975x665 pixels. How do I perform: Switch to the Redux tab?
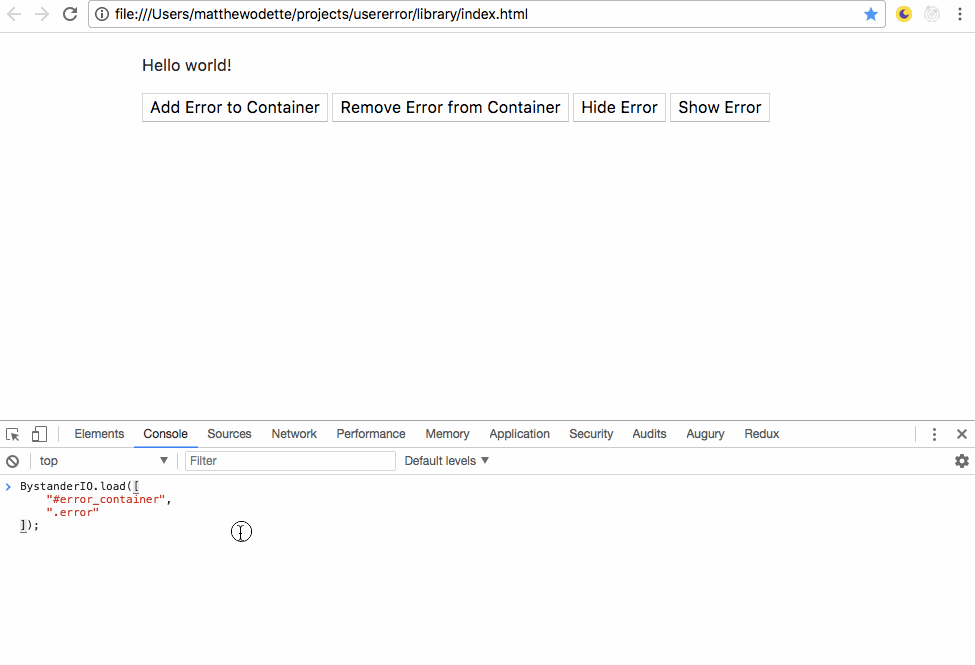762,434
